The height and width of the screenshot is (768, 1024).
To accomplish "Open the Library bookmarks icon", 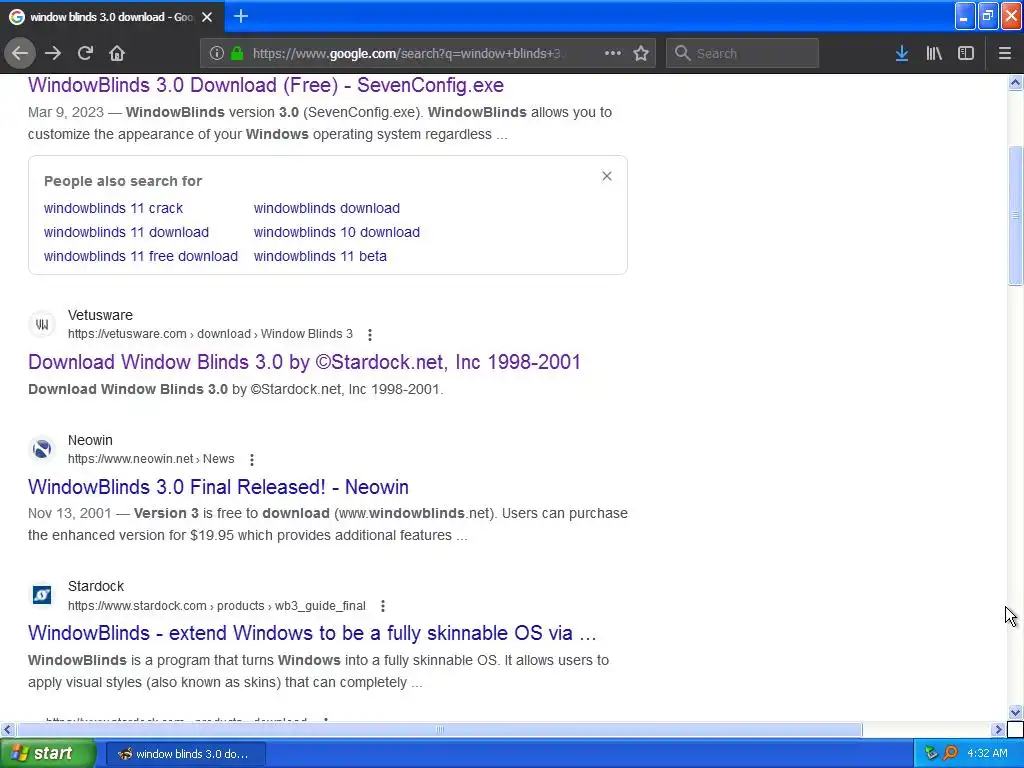I will (934, 54).
